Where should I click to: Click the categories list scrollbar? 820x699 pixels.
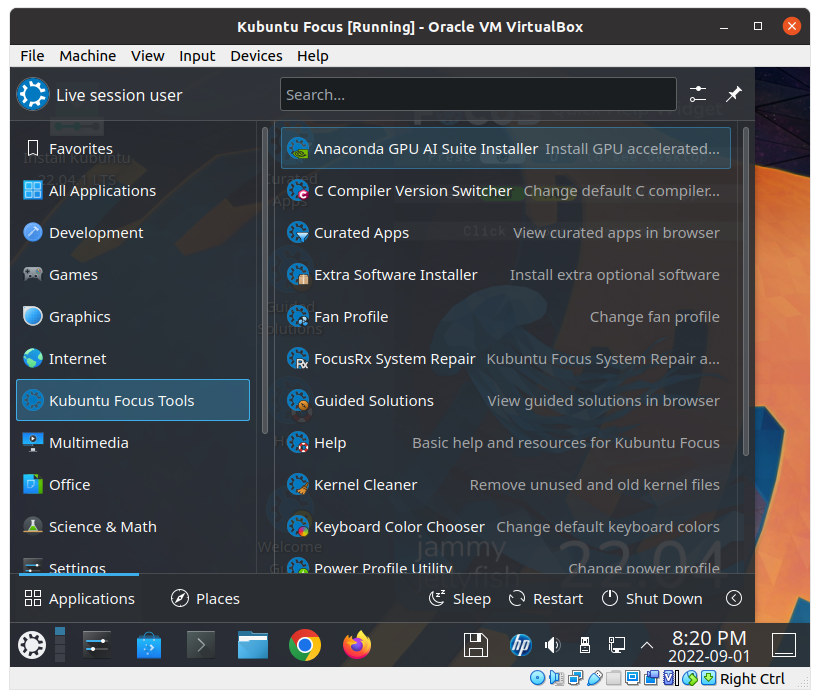265,281
